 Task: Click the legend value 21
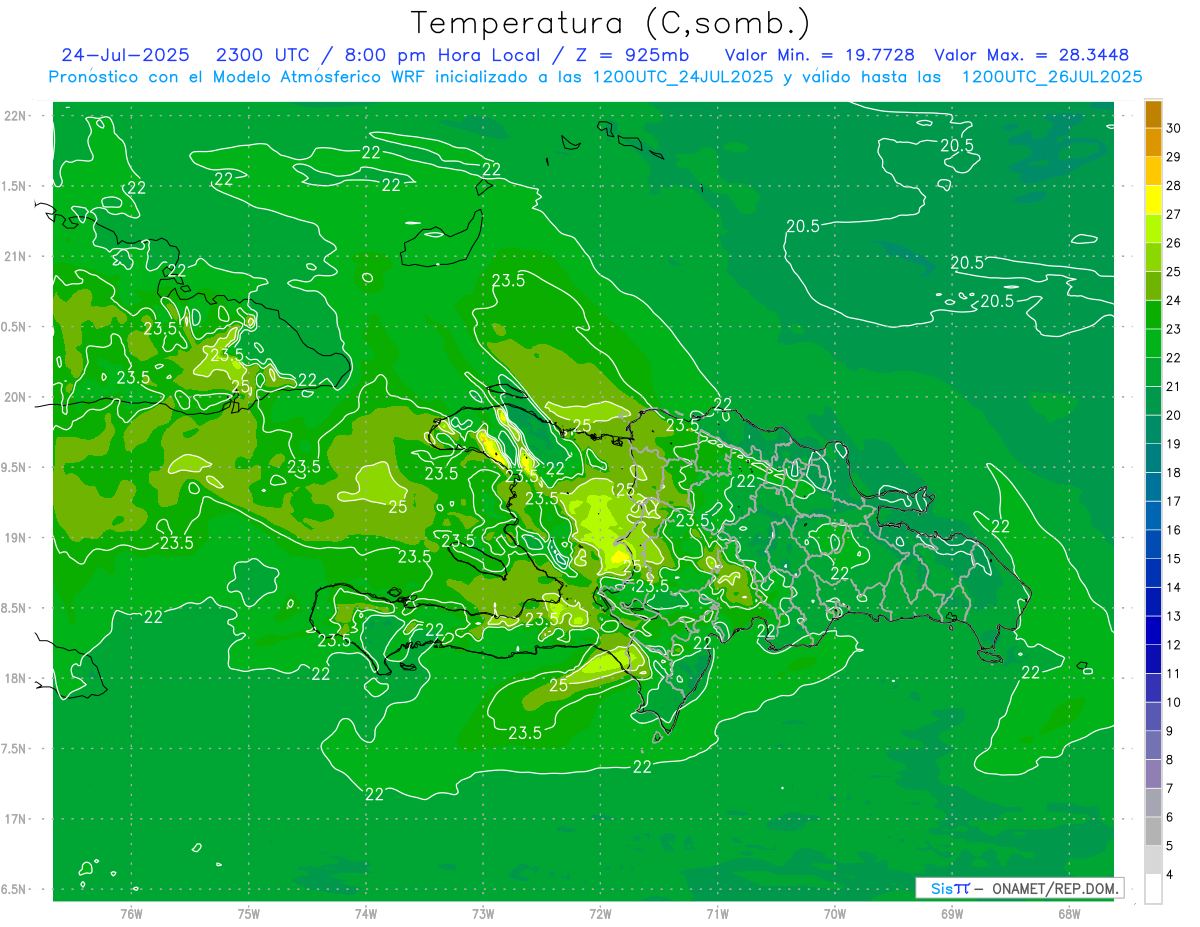point(1173,386)
